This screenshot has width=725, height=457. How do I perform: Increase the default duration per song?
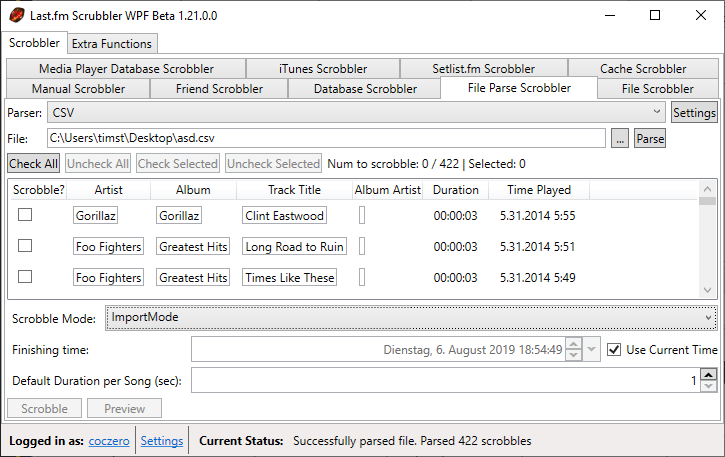(x=708, y=375)
